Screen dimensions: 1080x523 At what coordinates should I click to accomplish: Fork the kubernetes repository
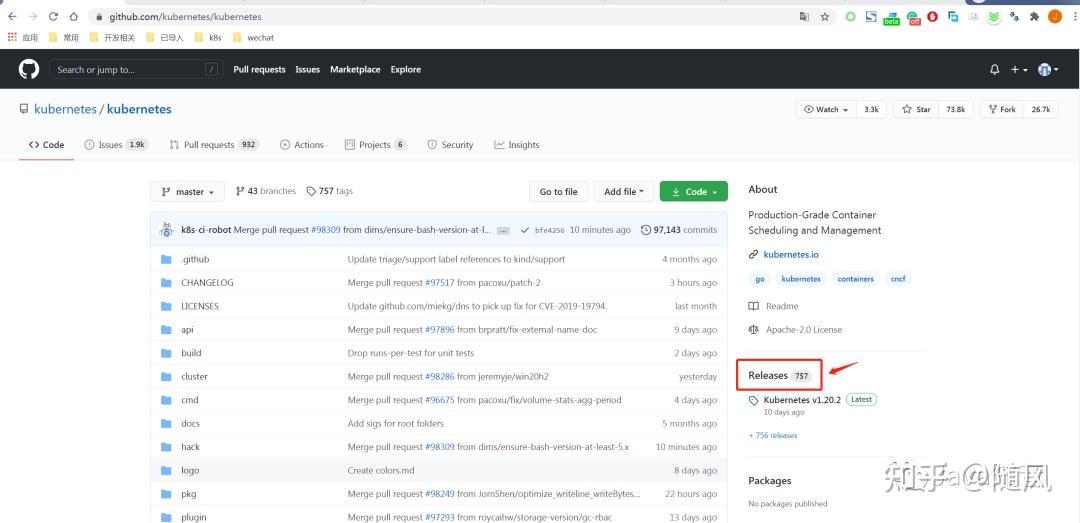pyautogui.click(x=1001, y=110)
